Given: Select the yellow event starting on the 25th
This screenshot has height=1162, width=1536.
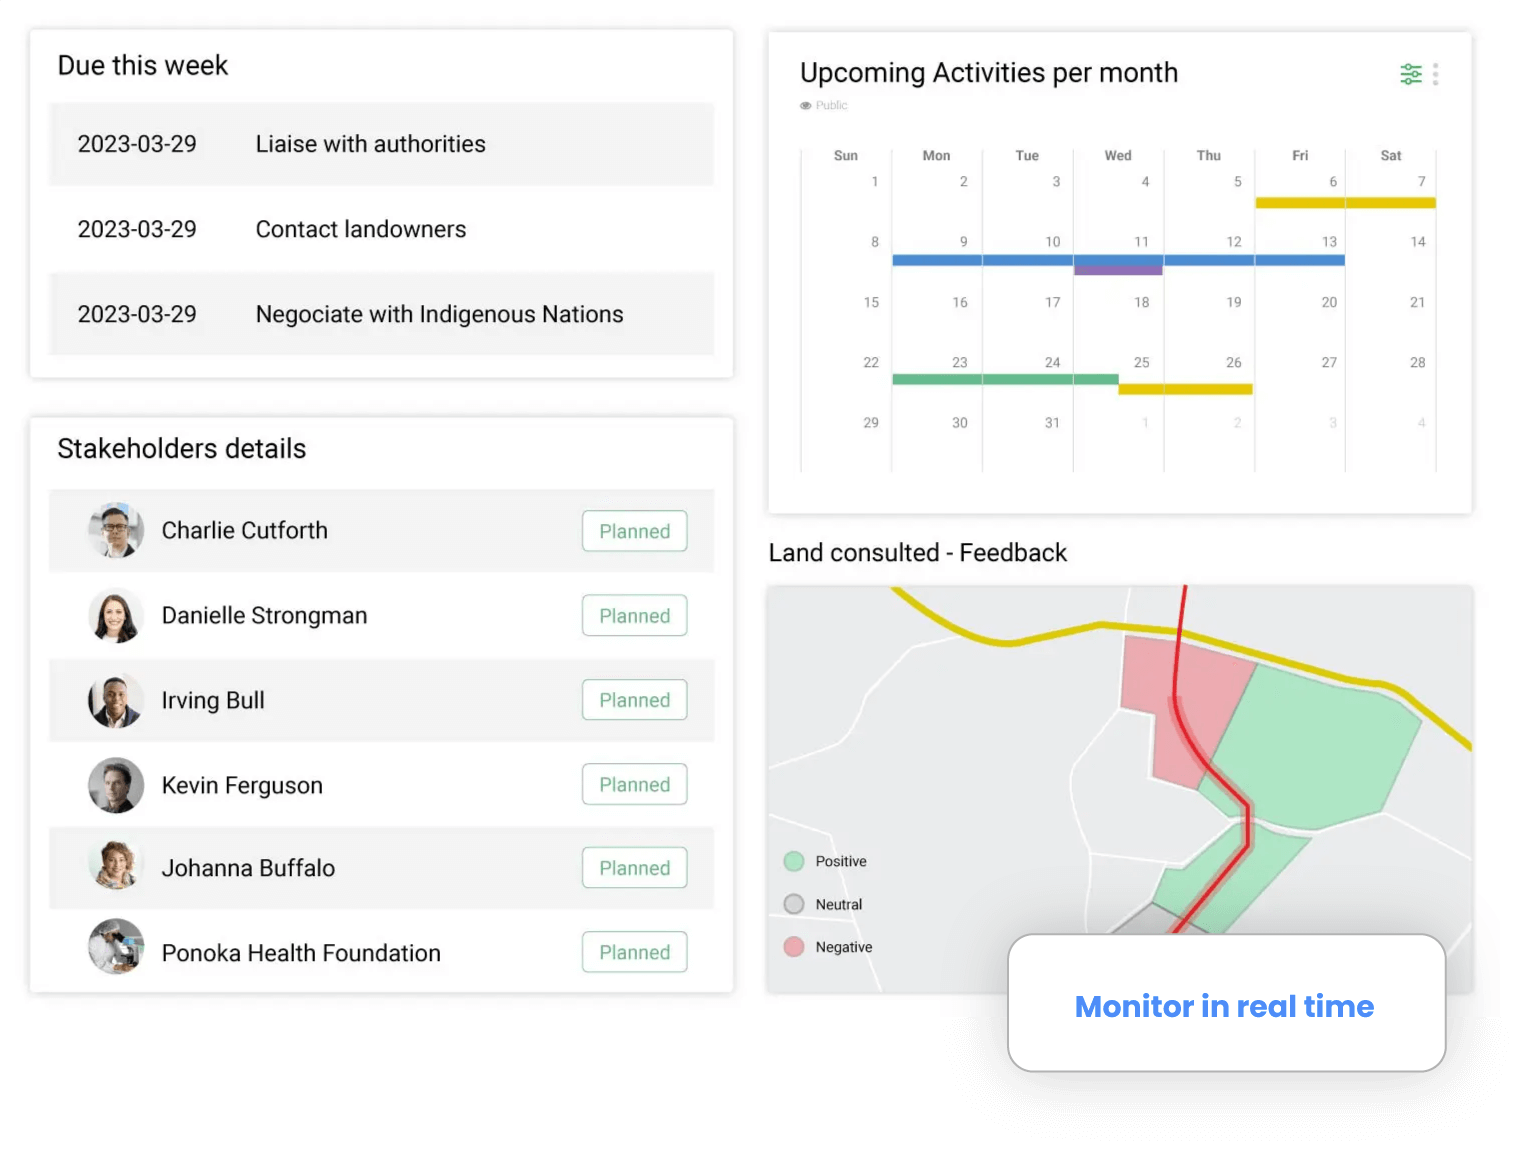Looking at the screenshot, I should 1185,389.
